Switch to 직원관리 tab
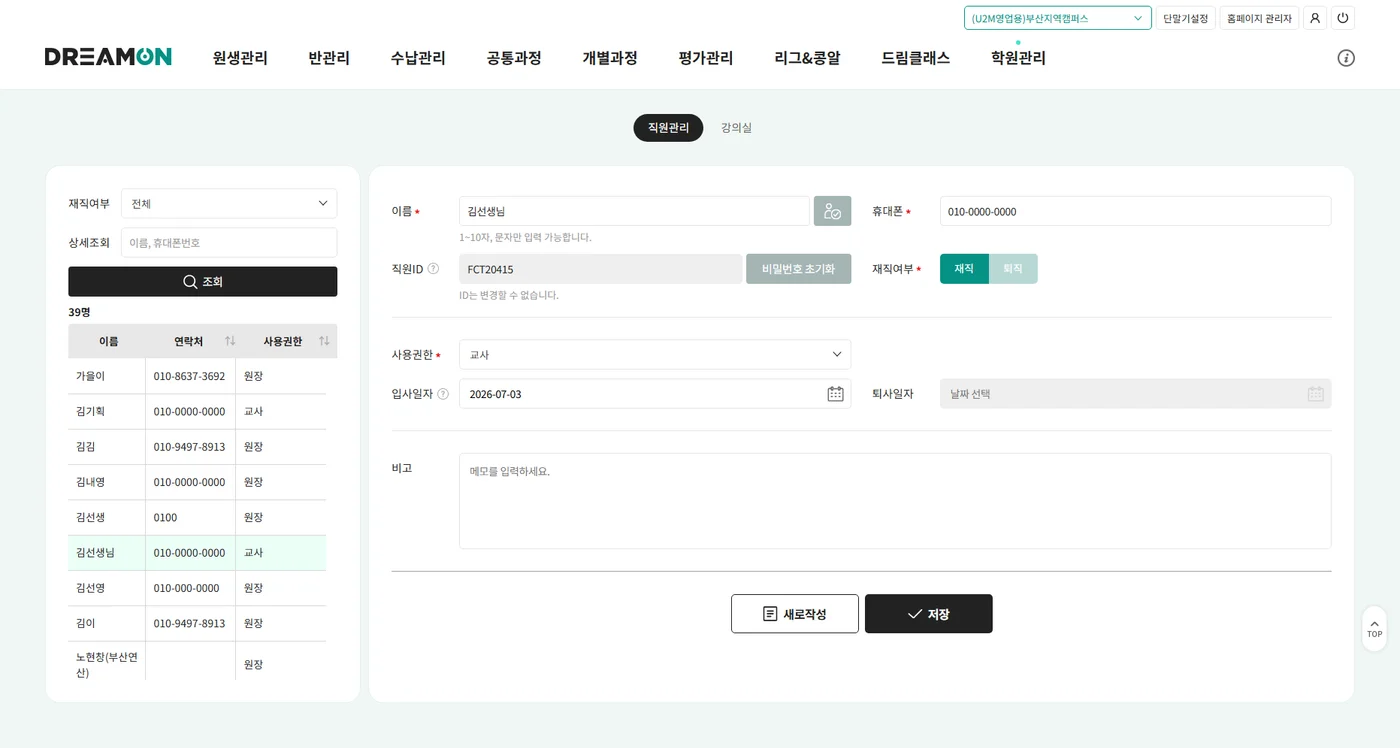The image size is (1400, 748). 668,128
